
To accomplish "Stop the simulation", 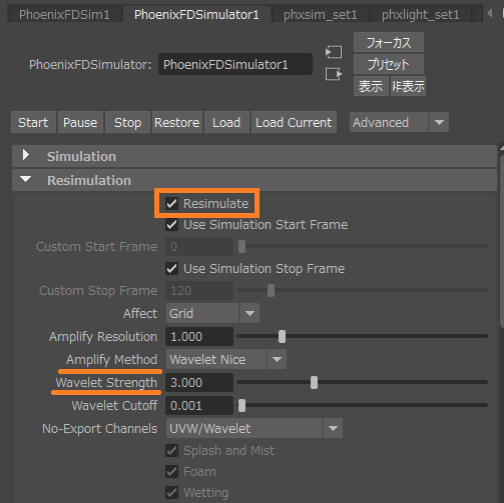I will (128, 122).
